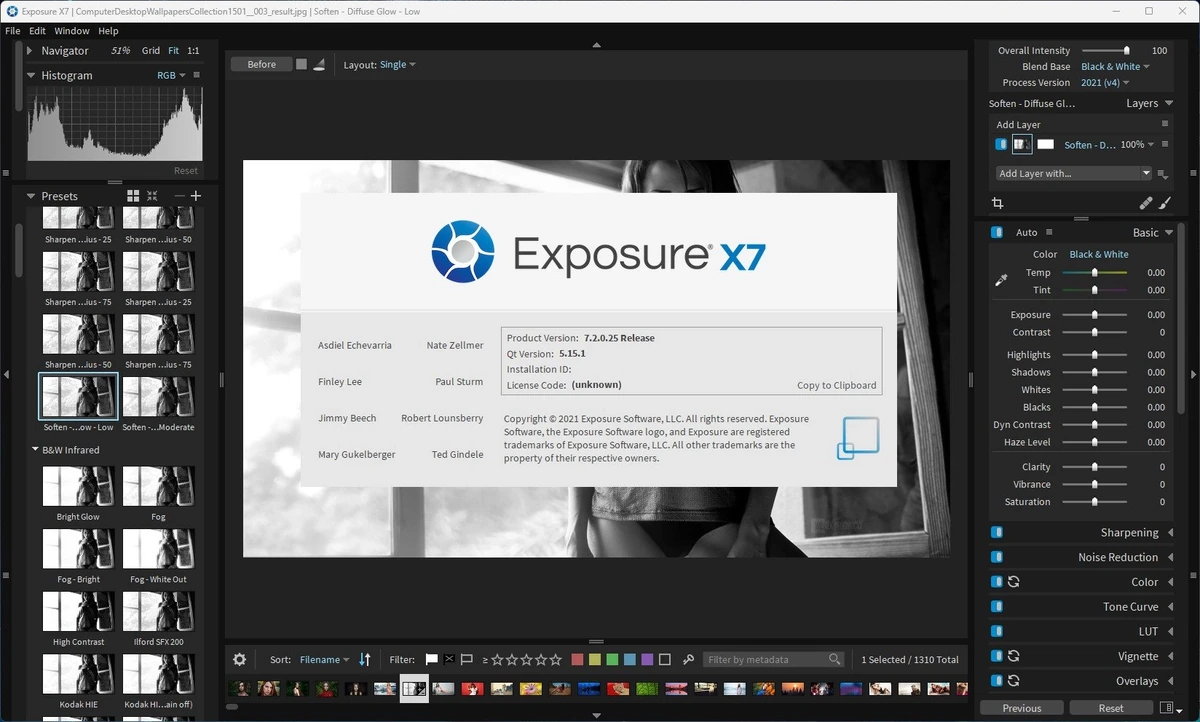Toggle the Basic panel on/off

pos(997,232)
